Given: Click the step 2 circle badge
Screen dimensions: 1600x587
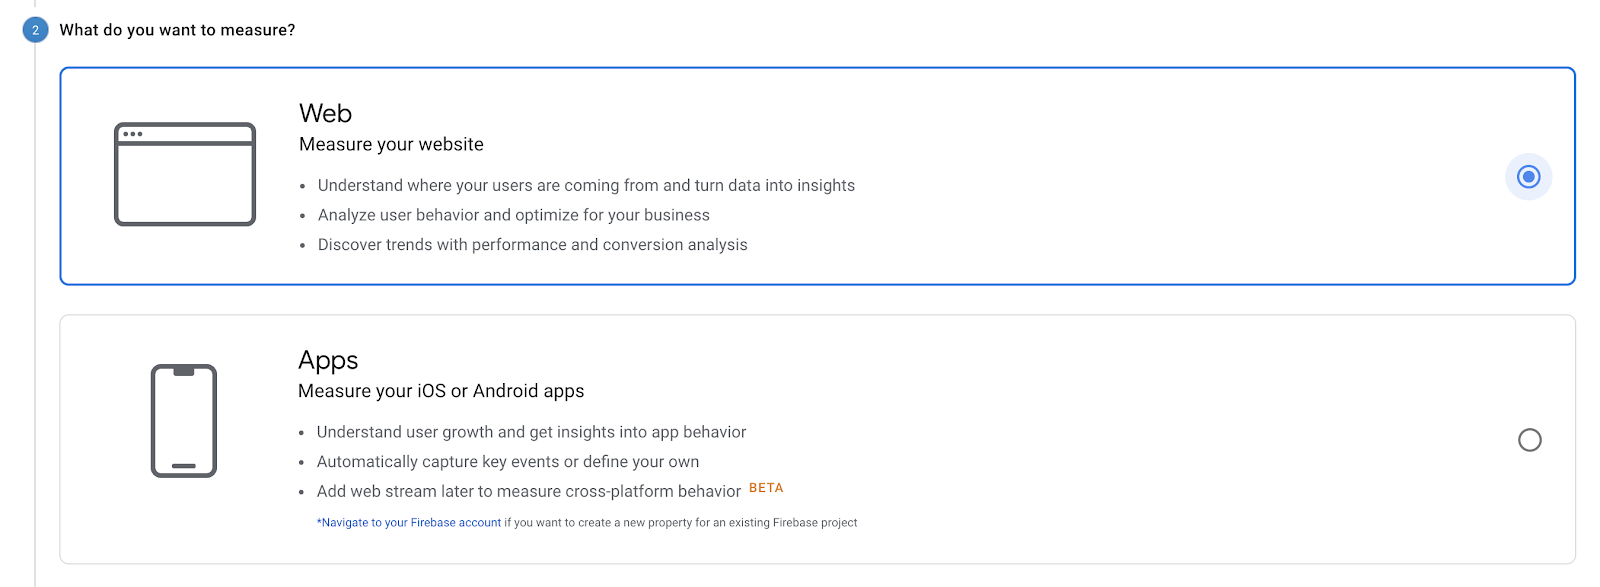Looking at the screenshot, I should point(35,30).
